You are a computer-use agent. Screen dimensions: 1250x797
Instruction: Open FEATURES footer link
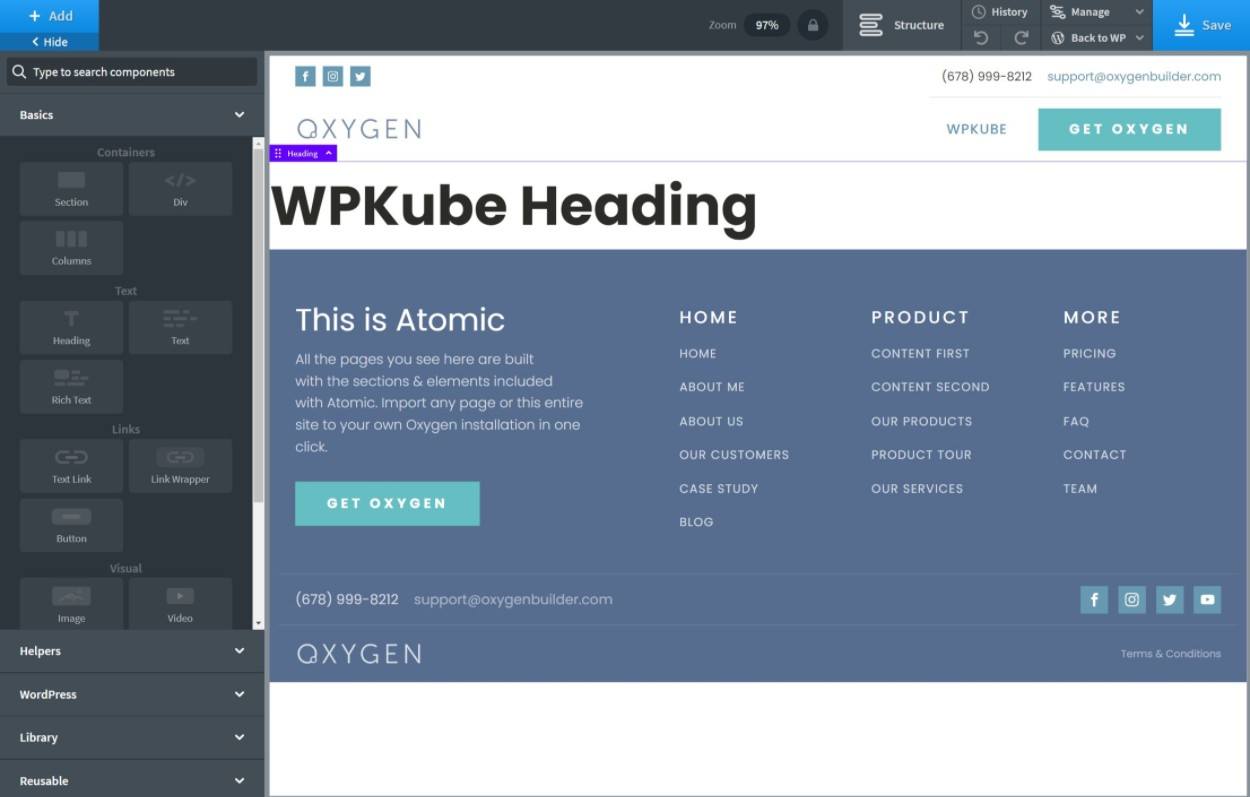coord(1094,387)
